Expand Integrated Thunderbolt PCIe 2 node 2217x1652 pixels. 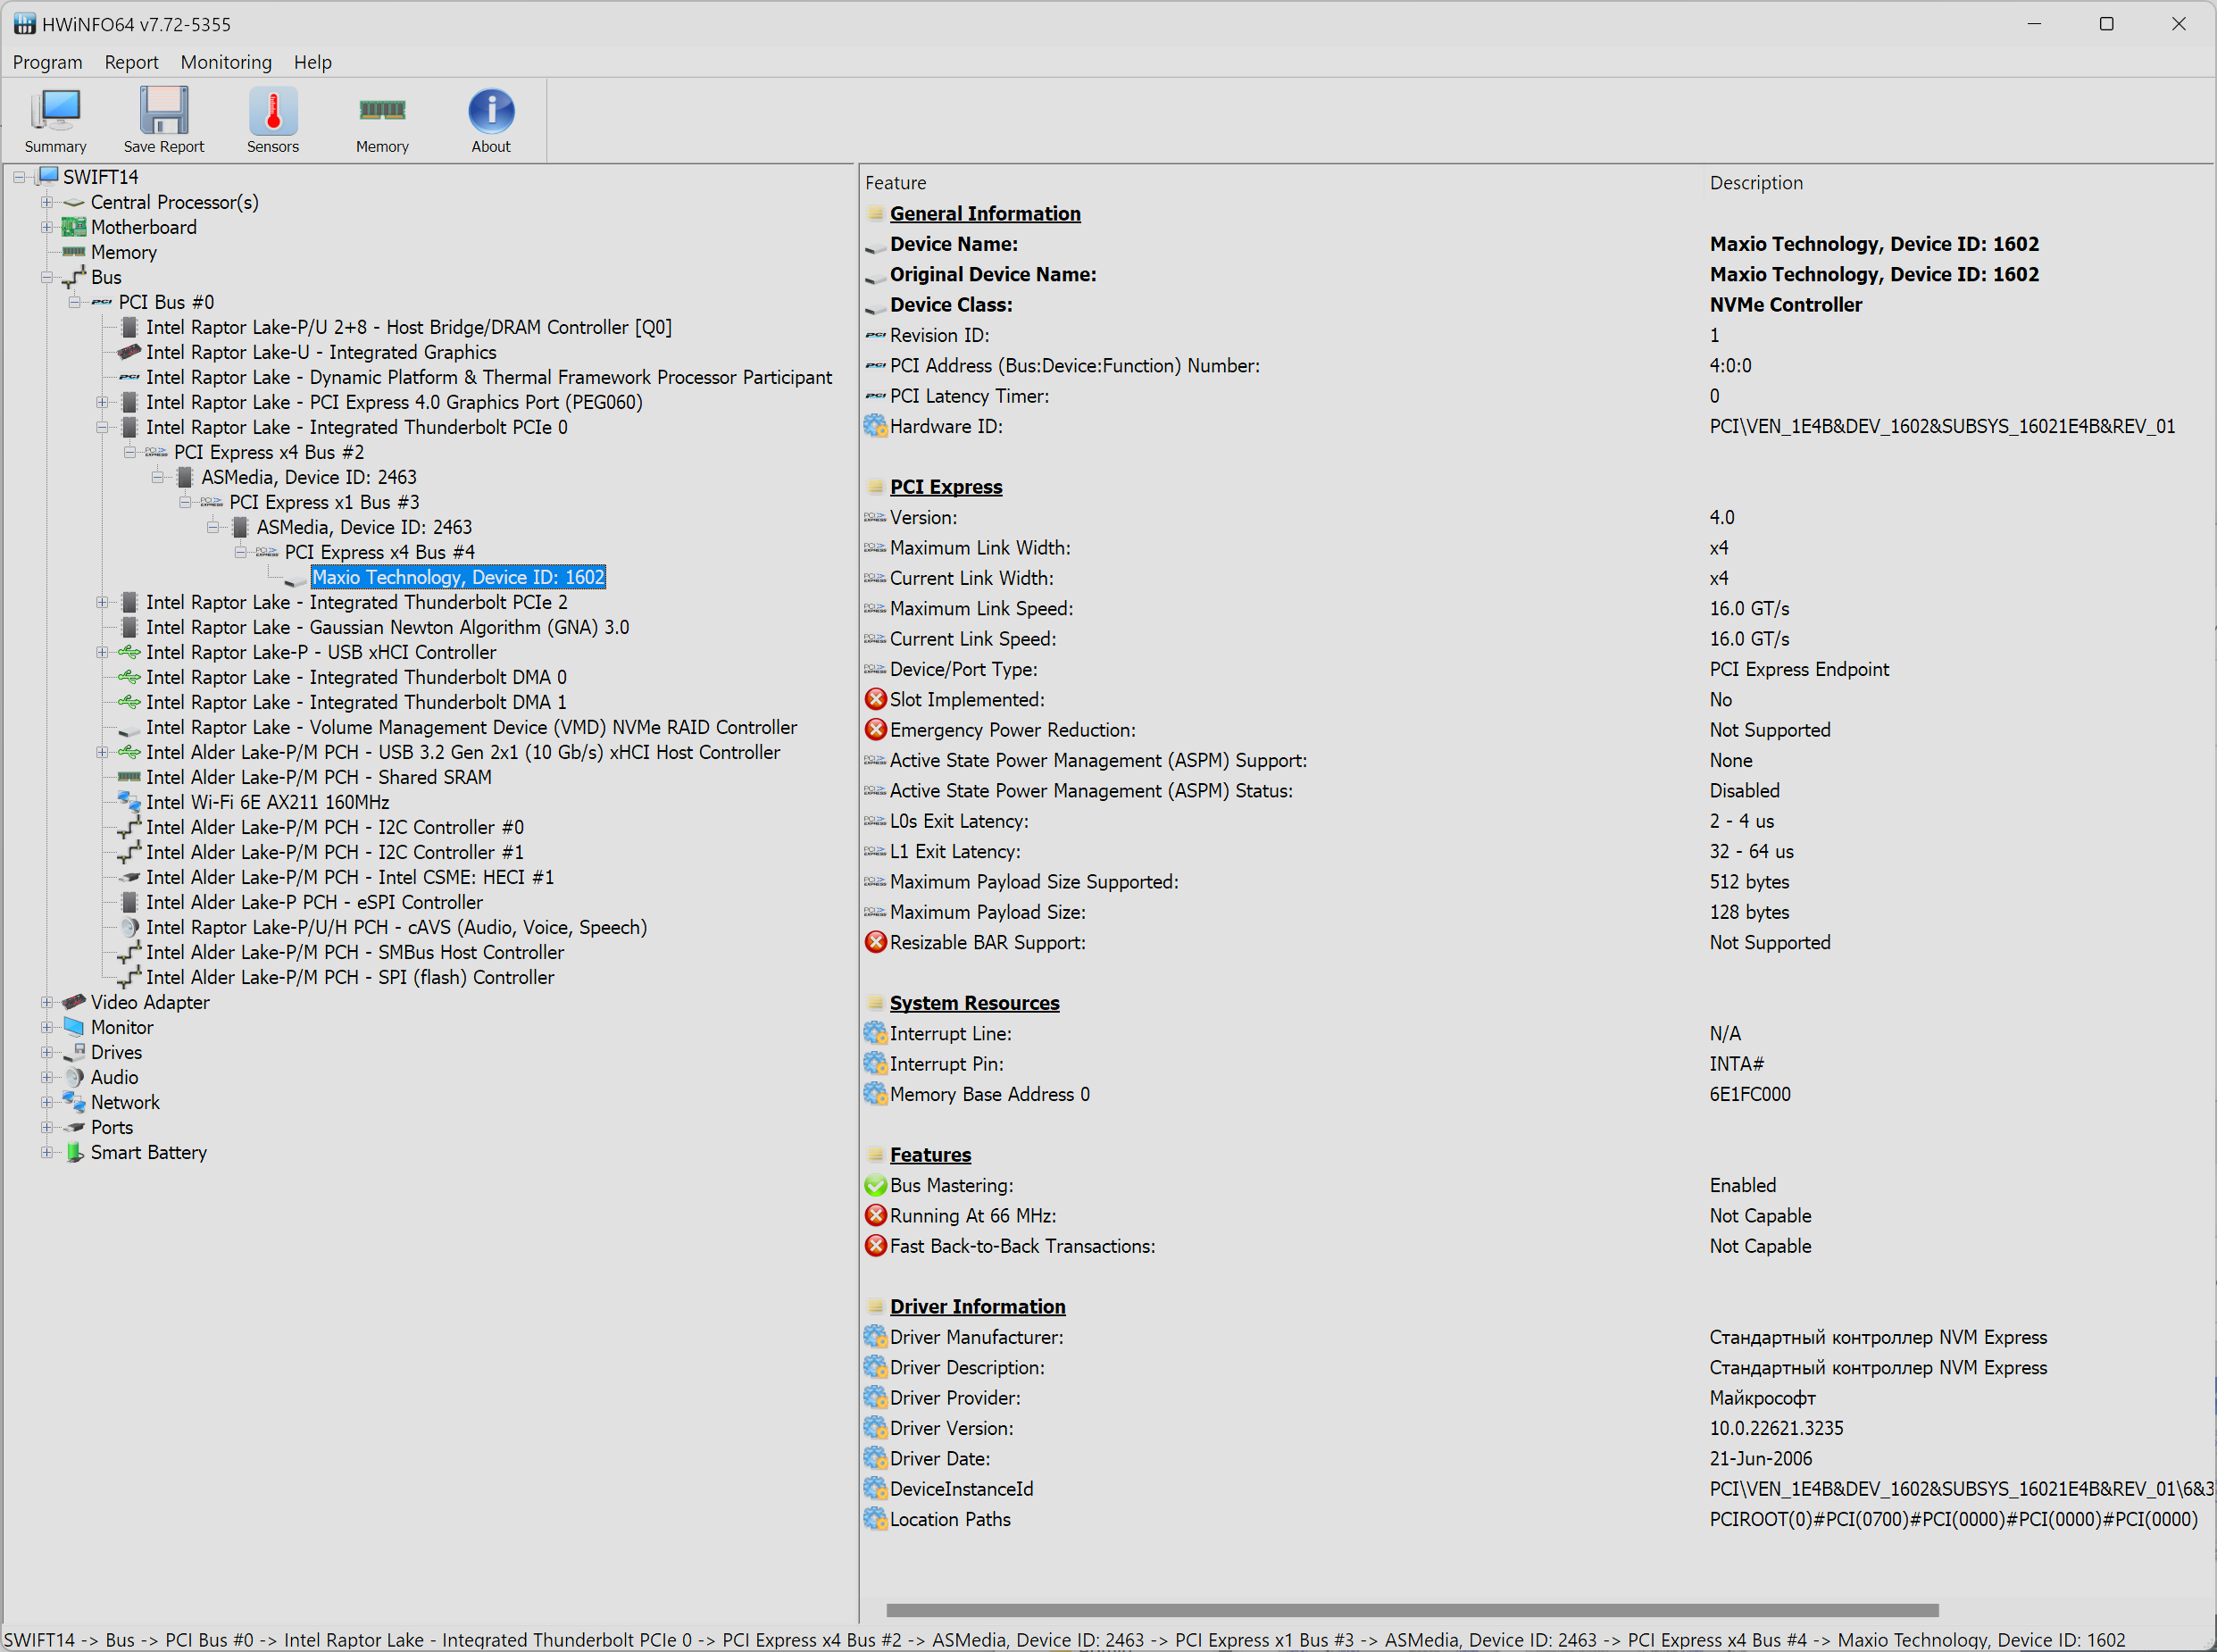tap(102, 602)
